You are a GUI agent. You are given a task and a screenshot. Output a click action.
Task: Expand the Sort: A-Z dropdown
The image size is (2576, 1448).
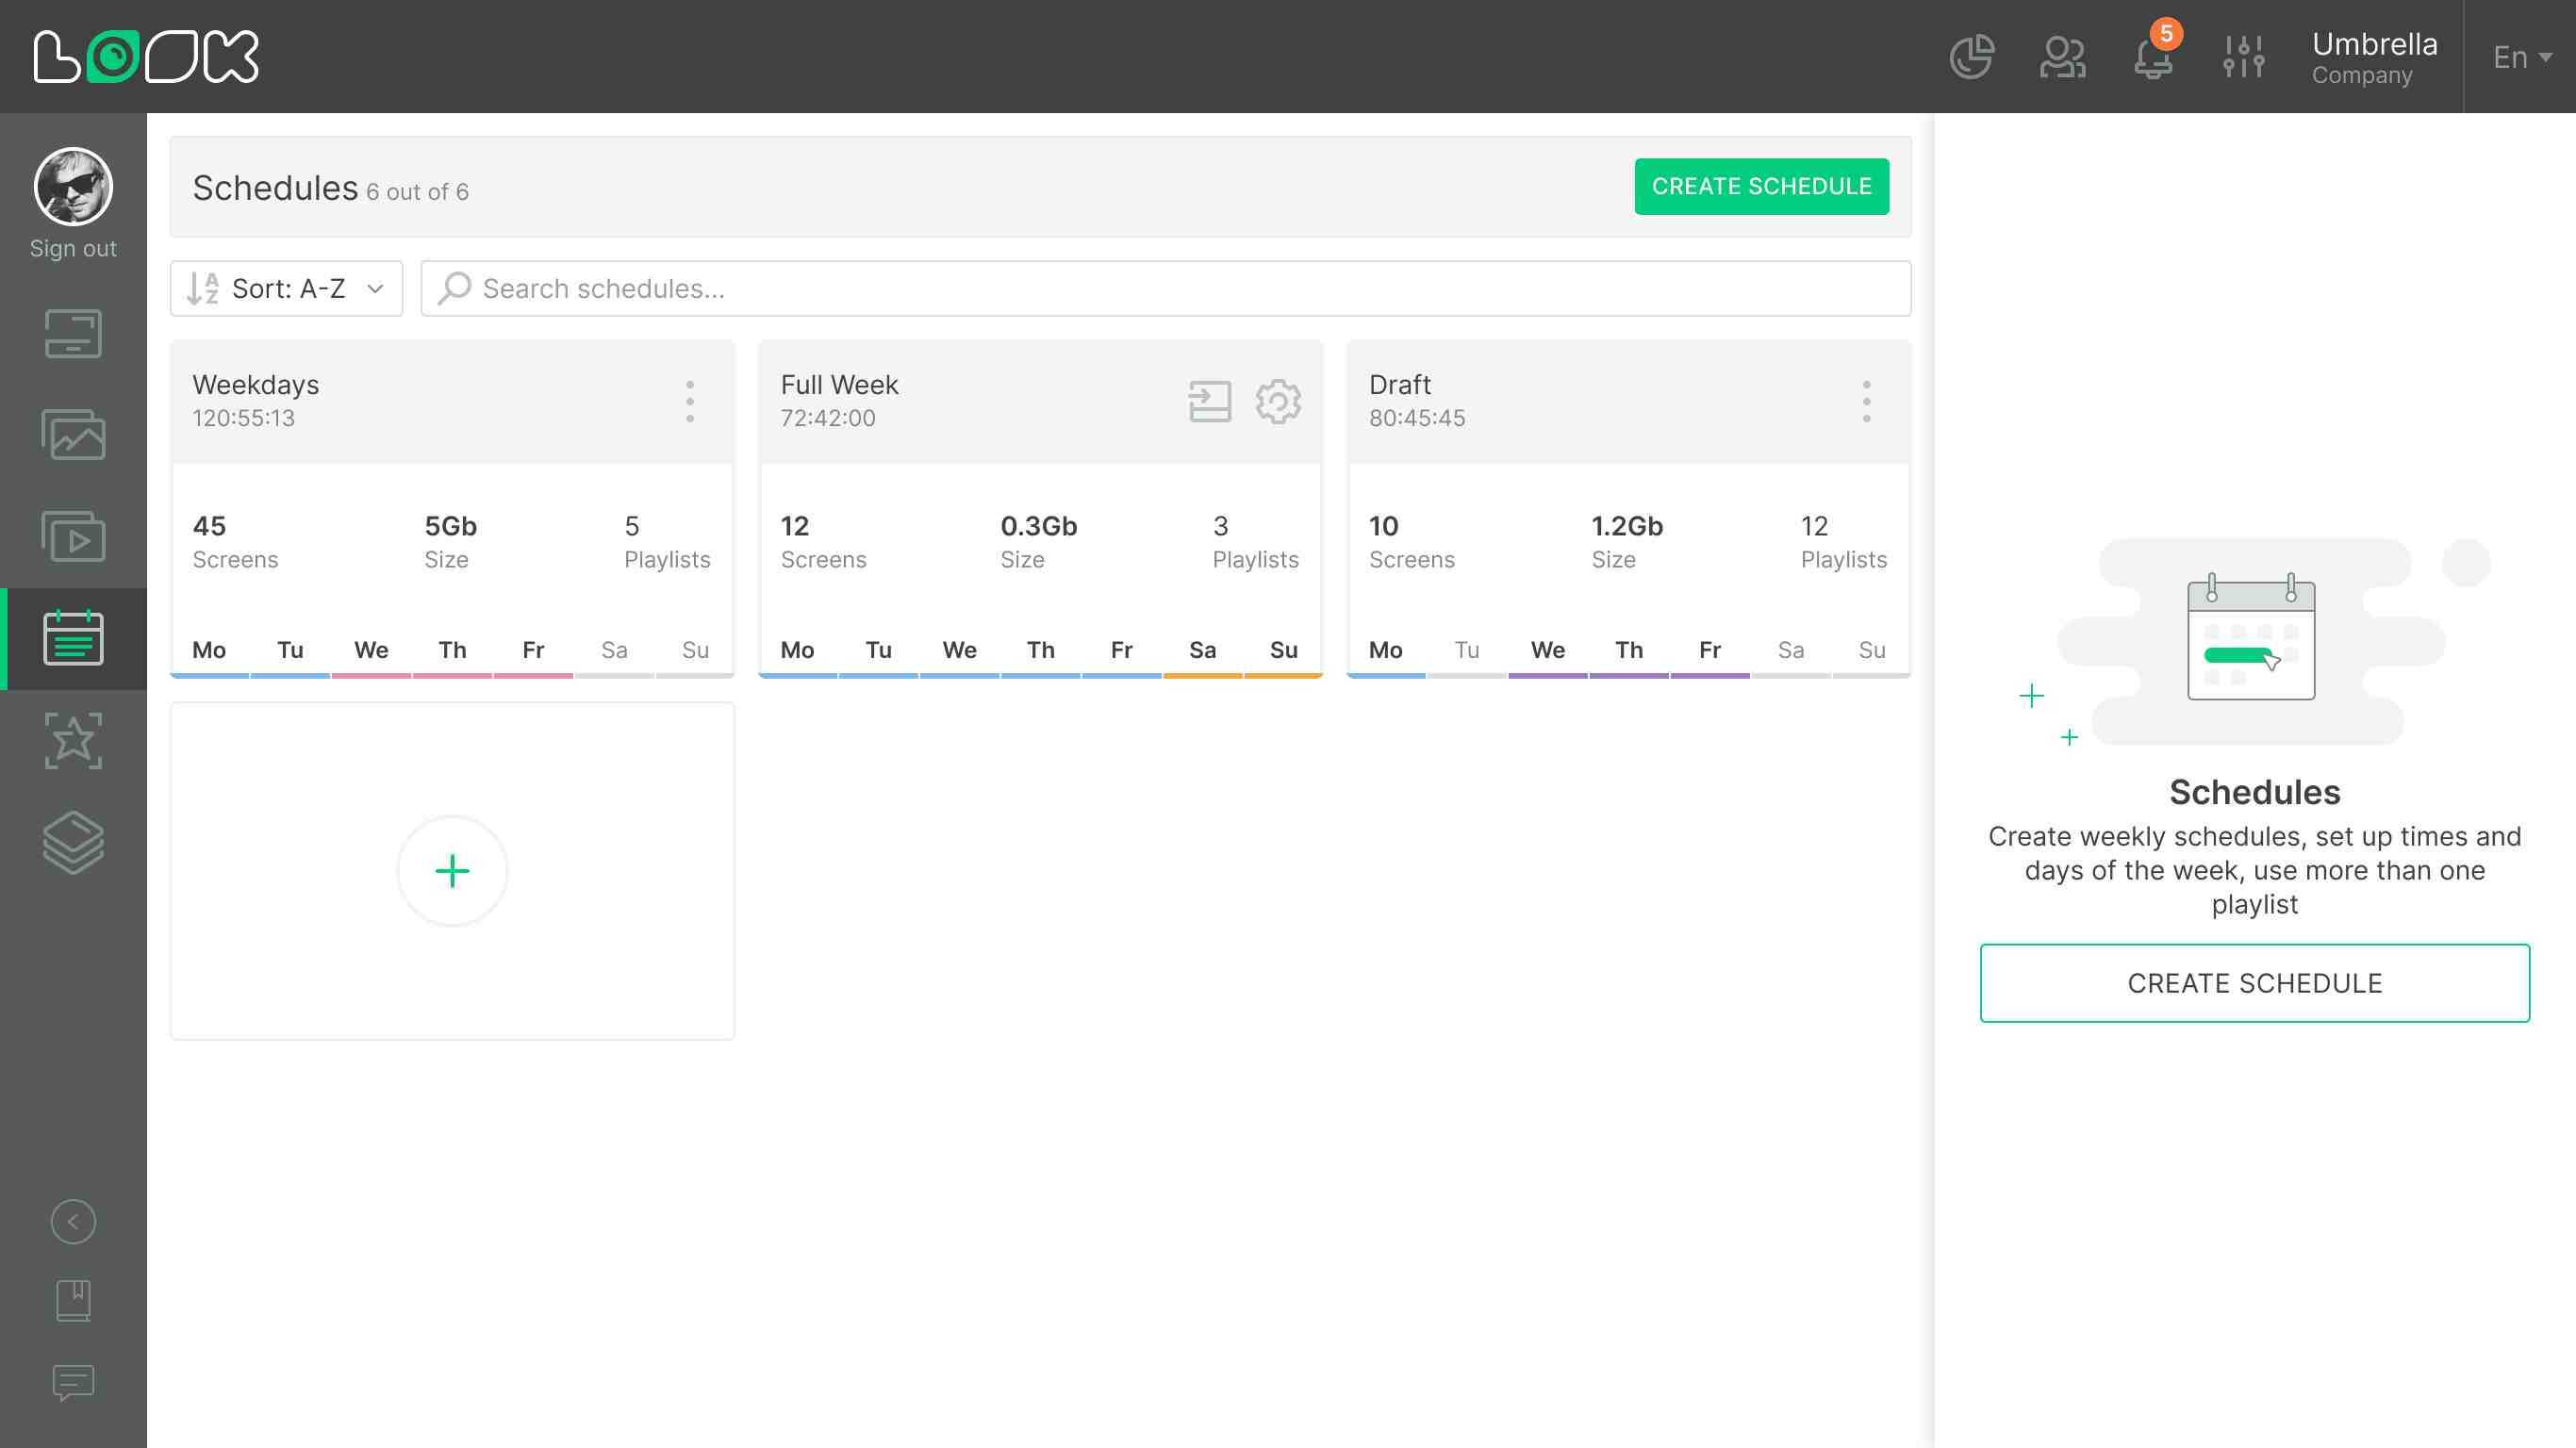(x=286, y=289)
